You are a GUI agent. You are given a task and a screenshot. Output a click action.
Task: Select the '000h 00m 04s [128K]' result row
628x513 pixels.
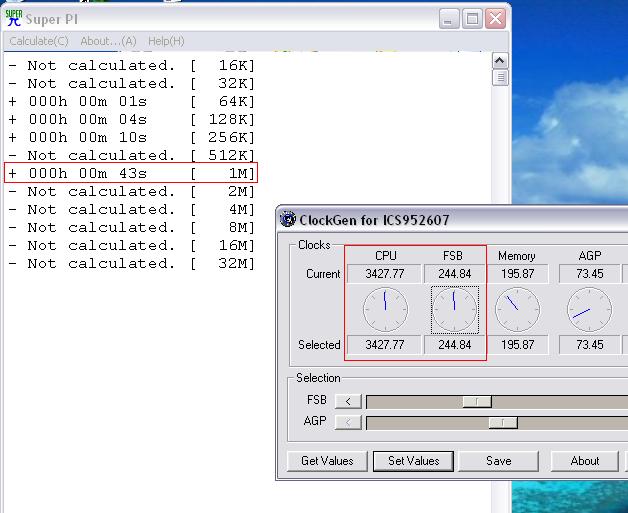[x=131, y=119]
